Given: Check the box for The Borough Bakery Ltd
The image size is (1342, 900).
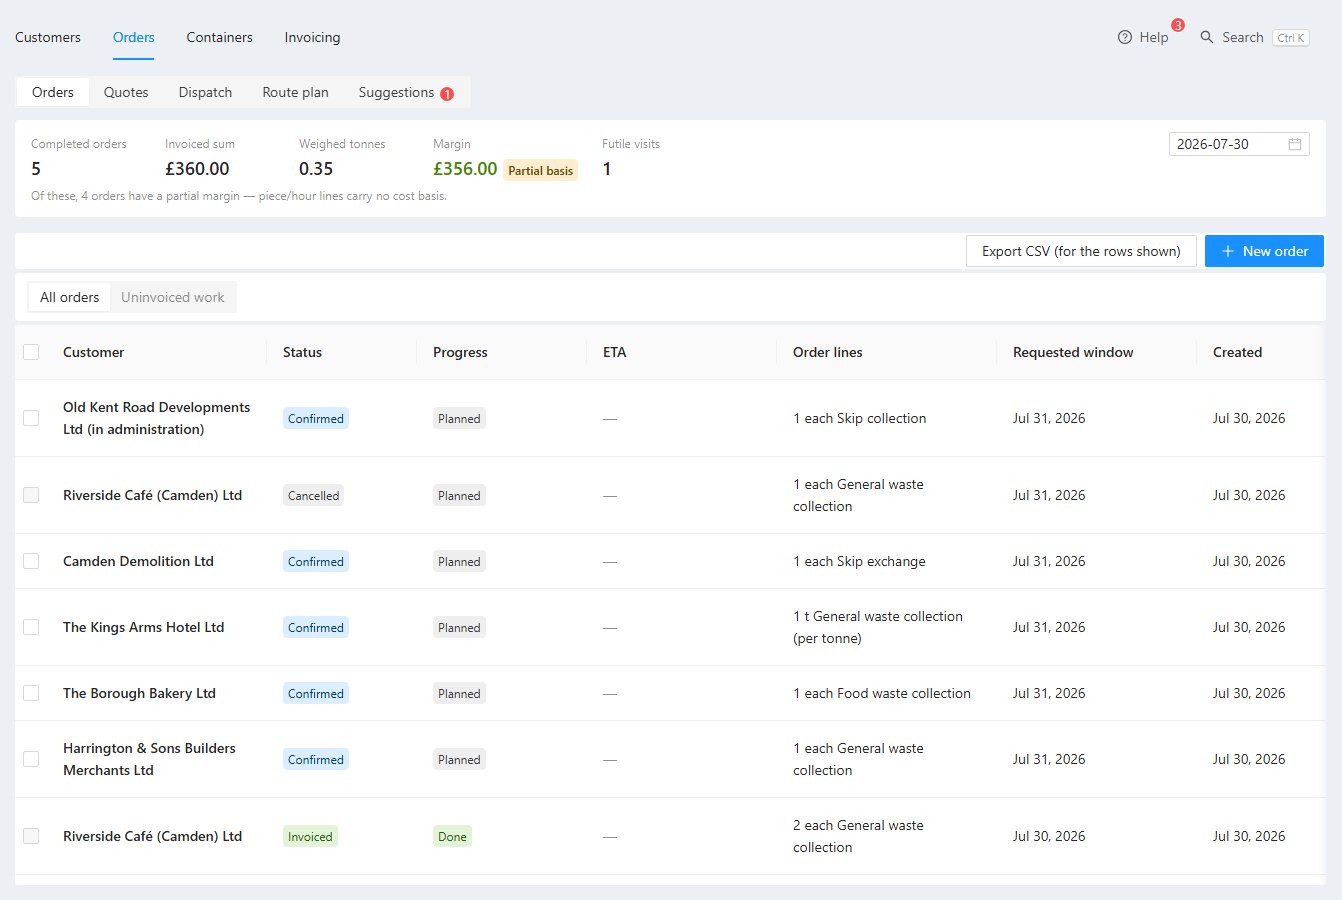Looking at the screenshot, I should pyautogui.click(x=31, y=693).
